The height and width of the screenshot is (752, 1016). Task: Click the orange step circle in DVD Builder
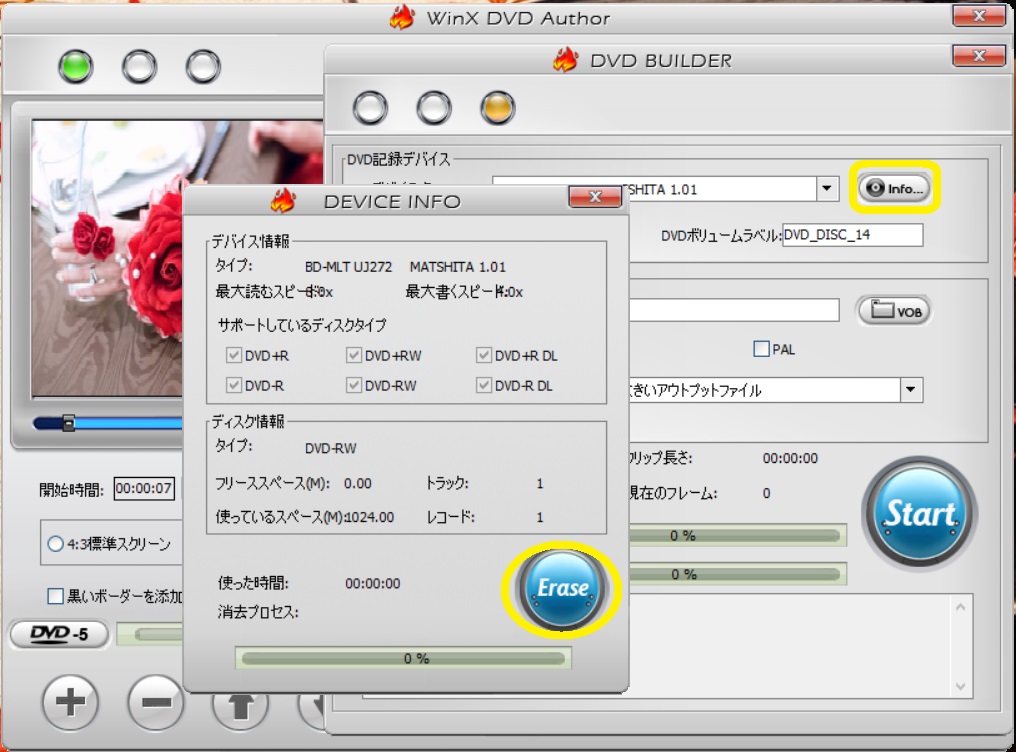click(x=498, y=108)
